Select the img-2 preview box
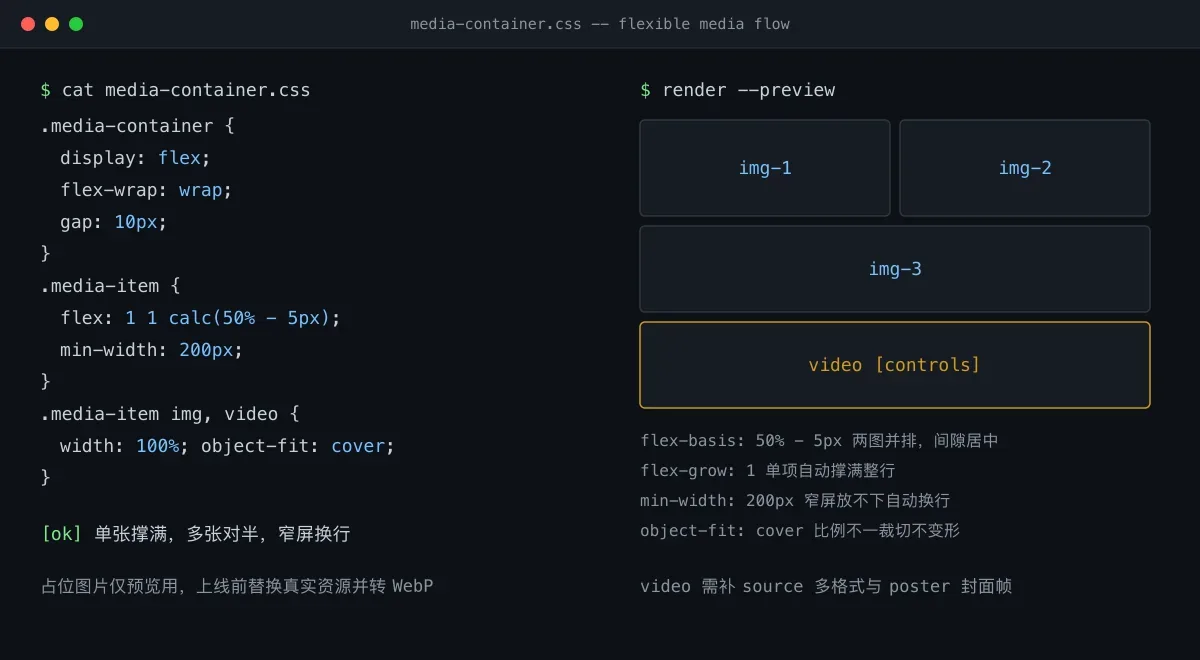1200x660 pixels. [1025, 168]
